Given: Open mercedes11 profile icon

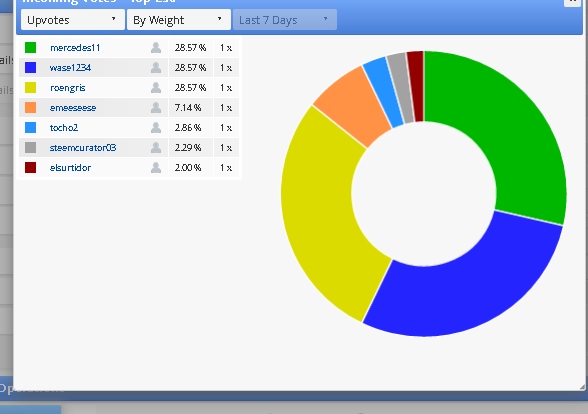Looking at the screenshot, I should (x=156, y=48).
